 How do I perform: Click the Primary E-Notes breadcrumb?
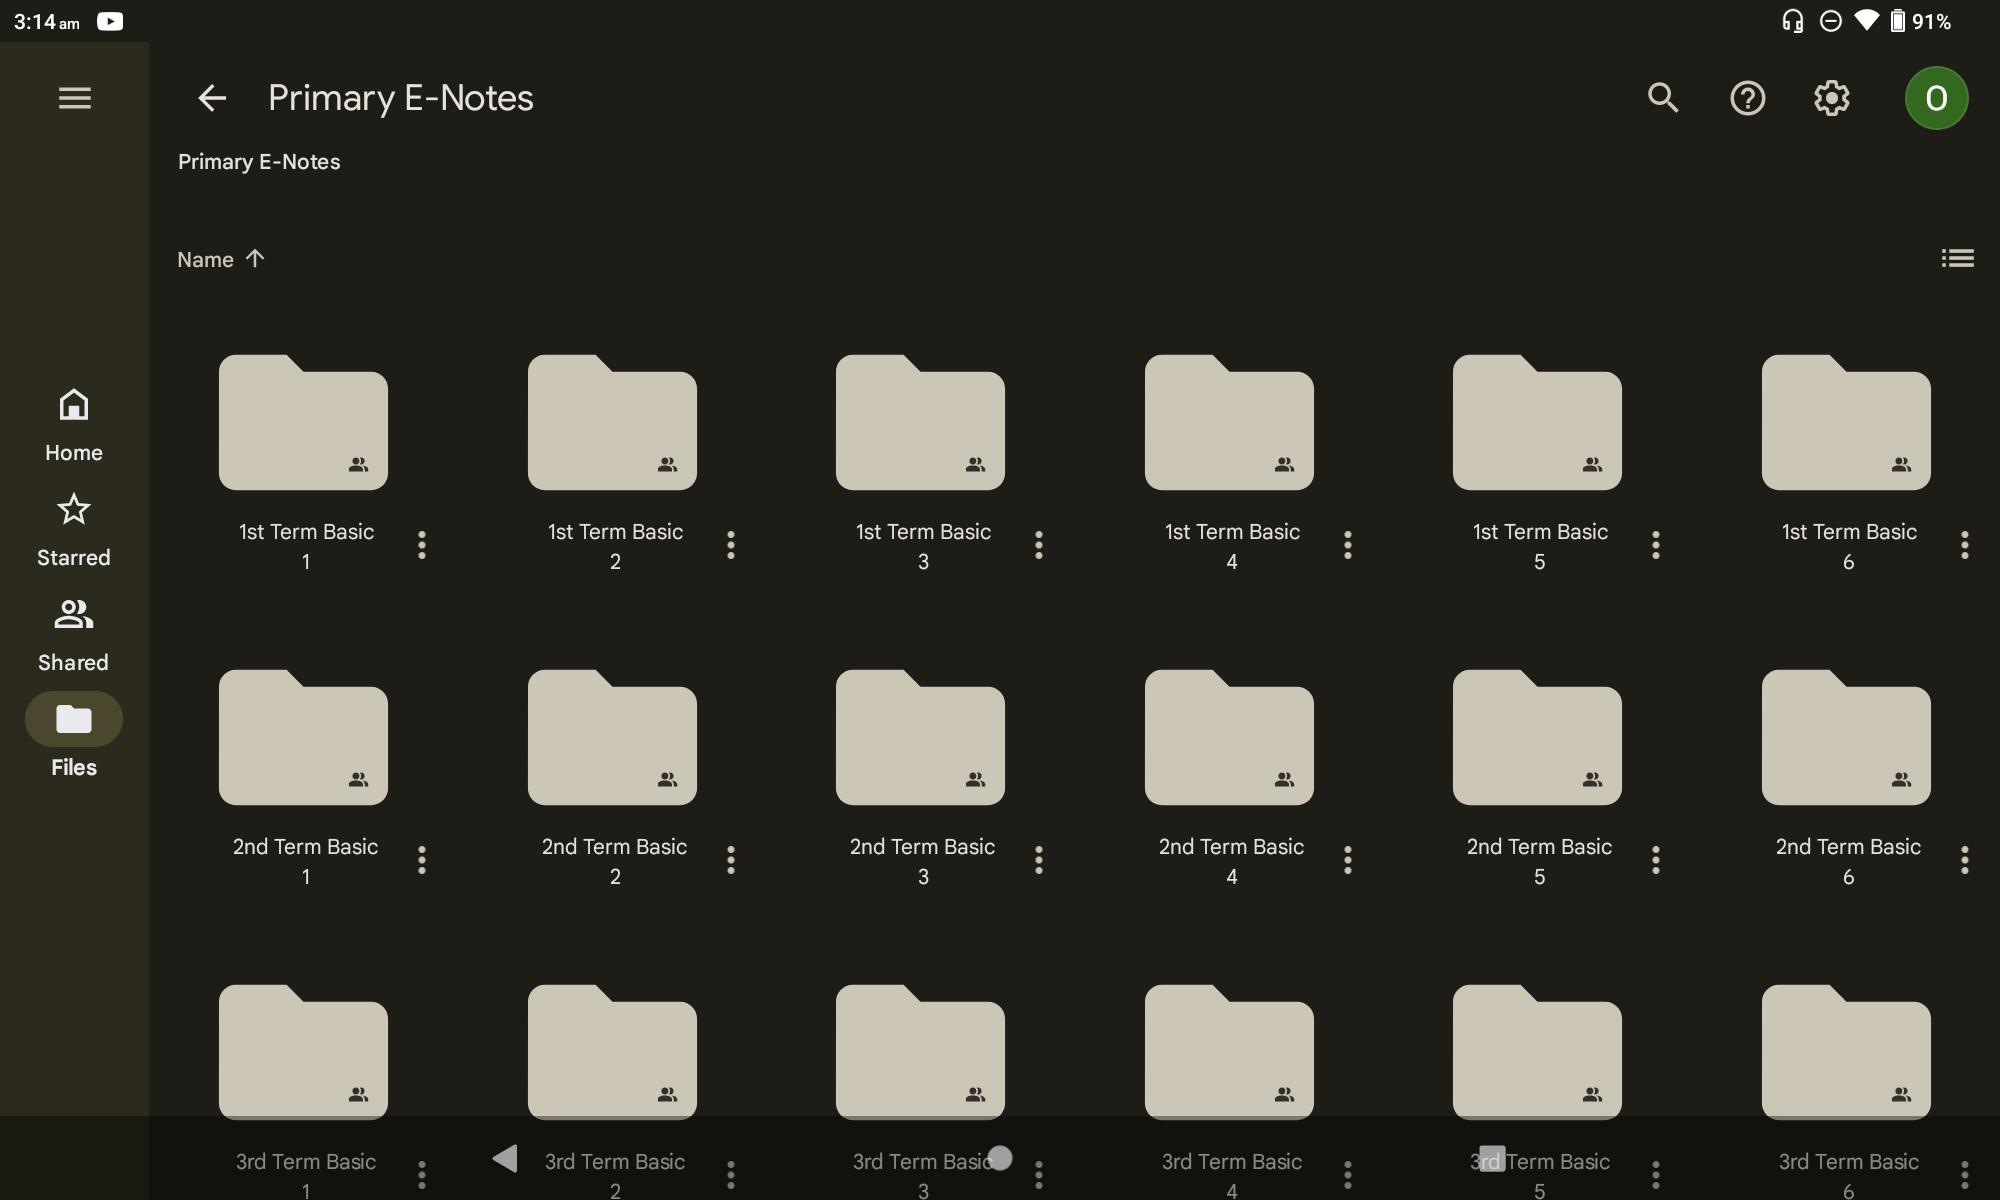[x=259, y=162]
